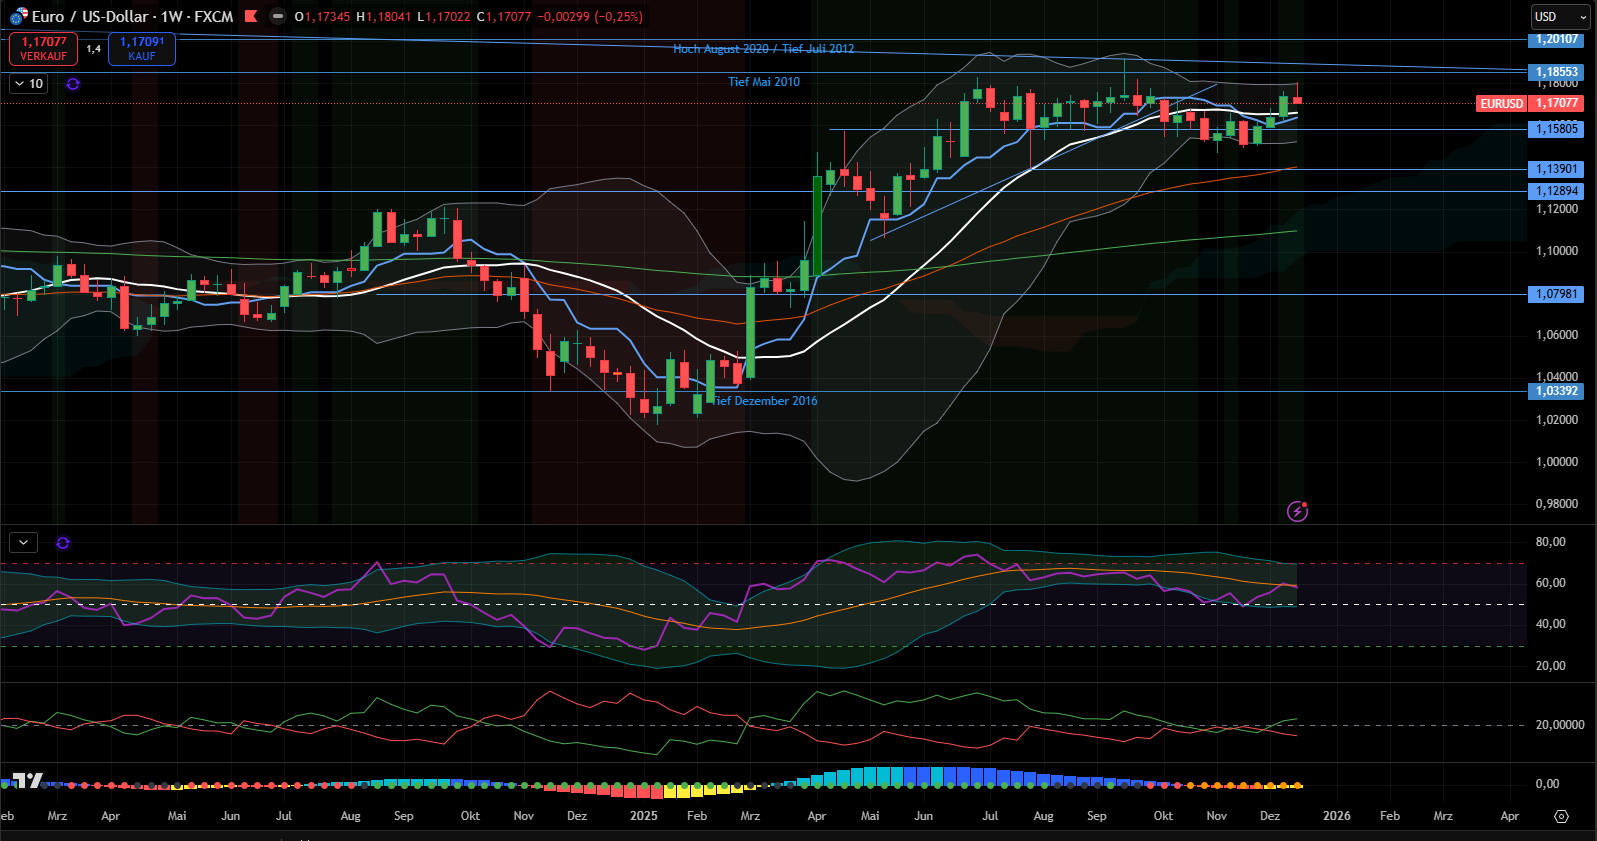This screenshot has width=1597, height=841.
Task: Open the USD currency dropdown
Action: [x=1560, y=17]
